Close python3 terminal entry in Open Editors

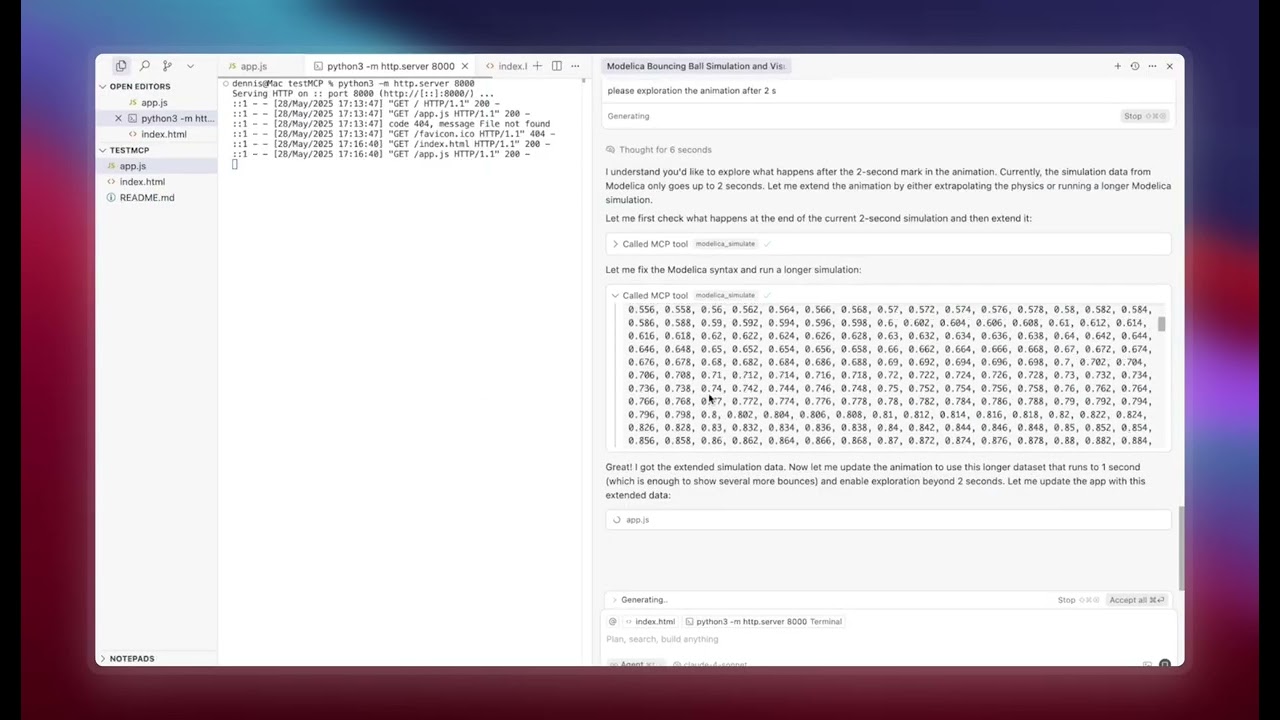118,119
